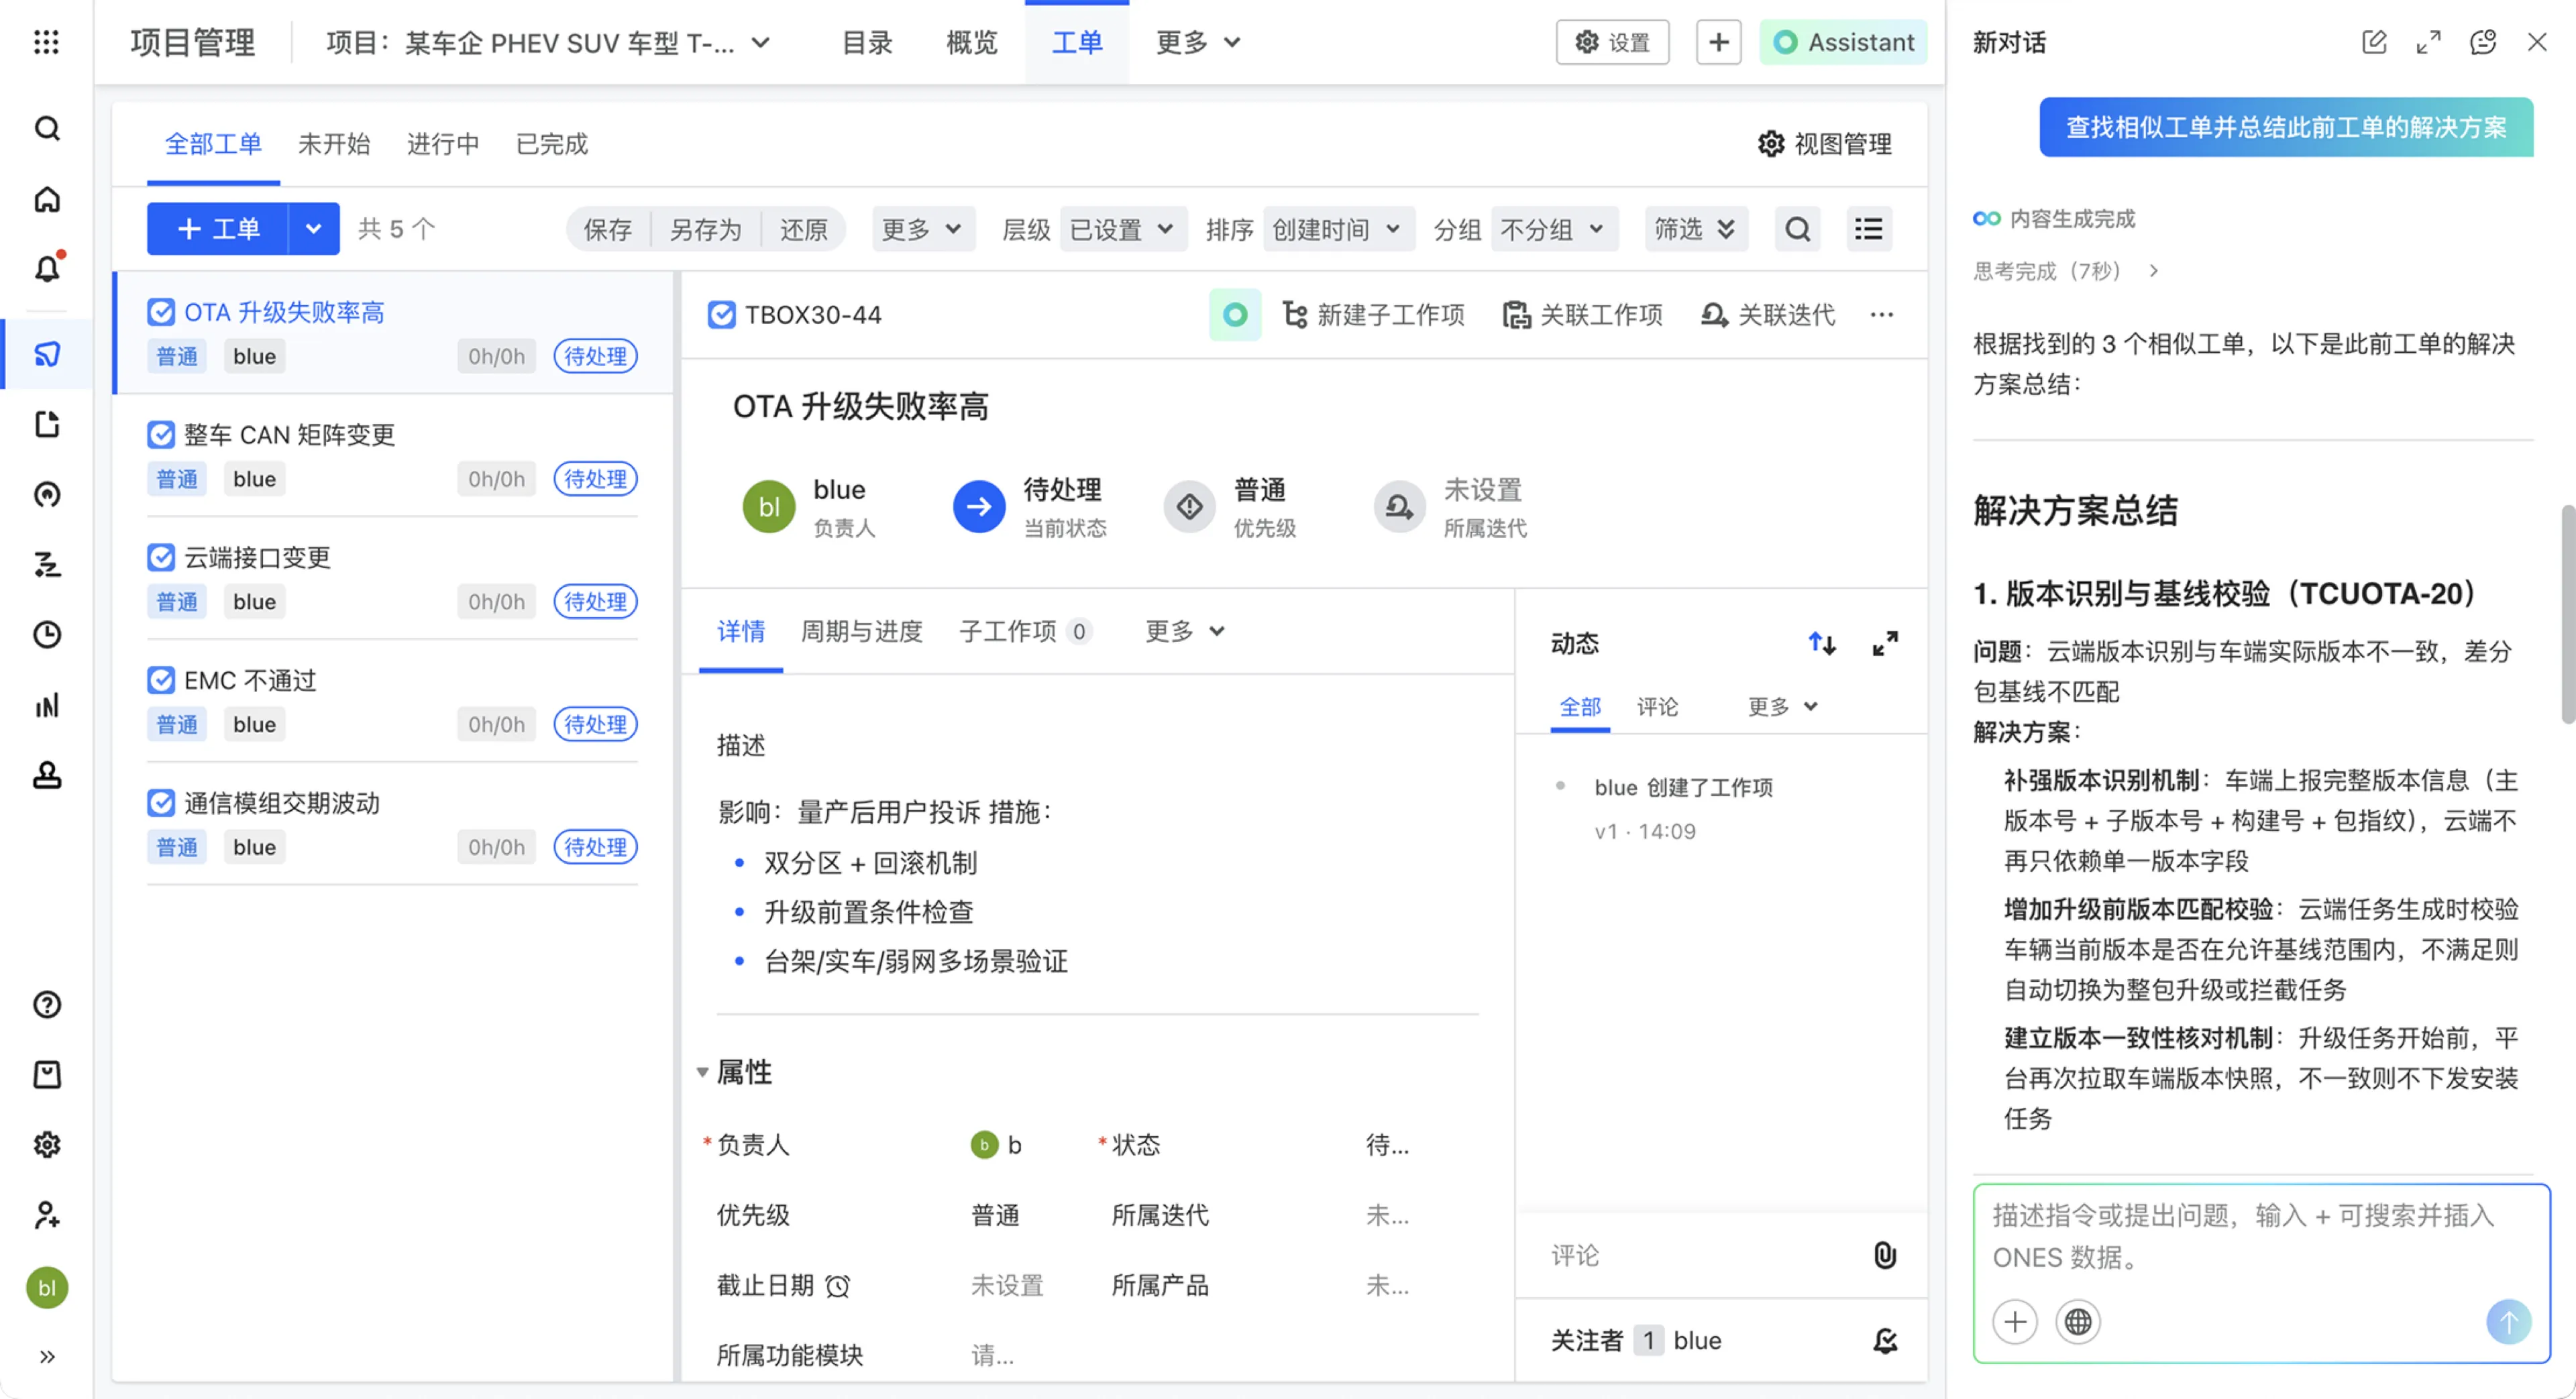
Task: Open the project selector dropdown
Action: [549, 42]
